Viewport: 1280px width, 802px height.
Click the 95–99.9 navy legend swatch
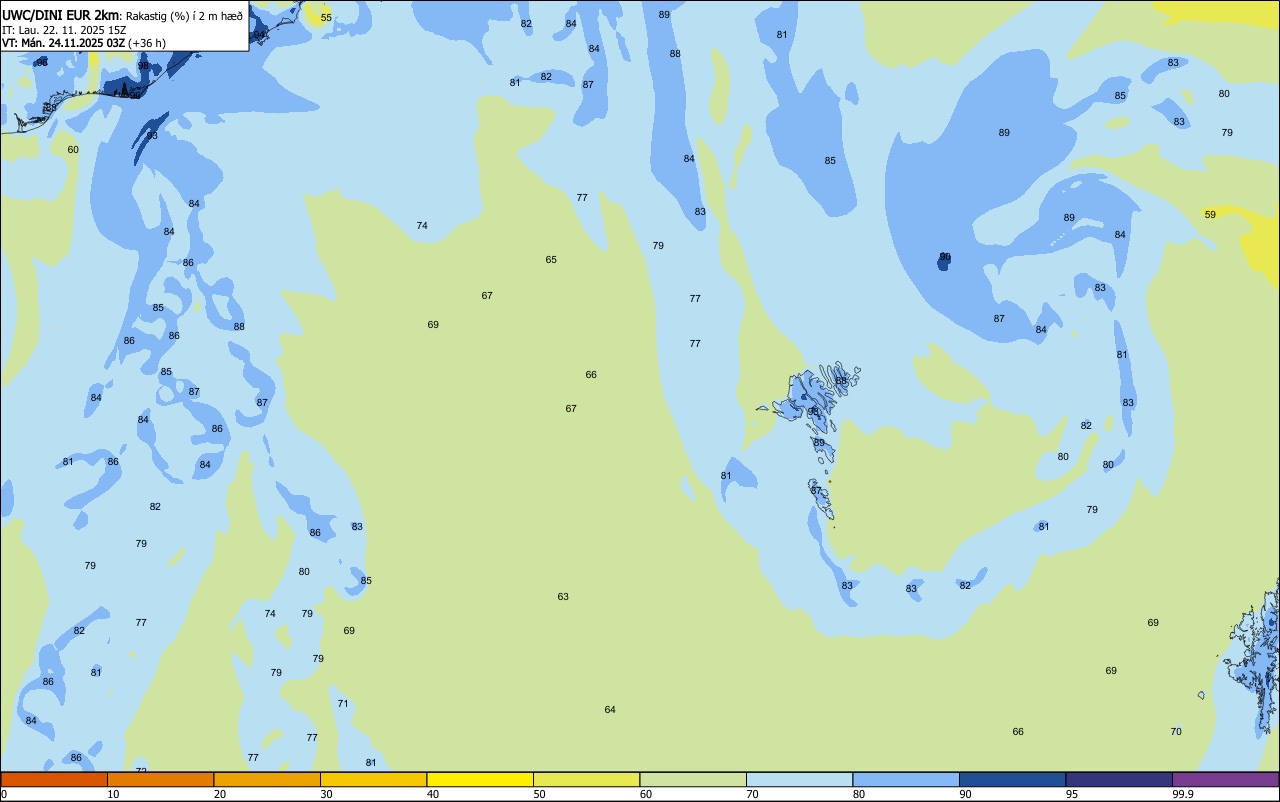tap(1119, 779)
